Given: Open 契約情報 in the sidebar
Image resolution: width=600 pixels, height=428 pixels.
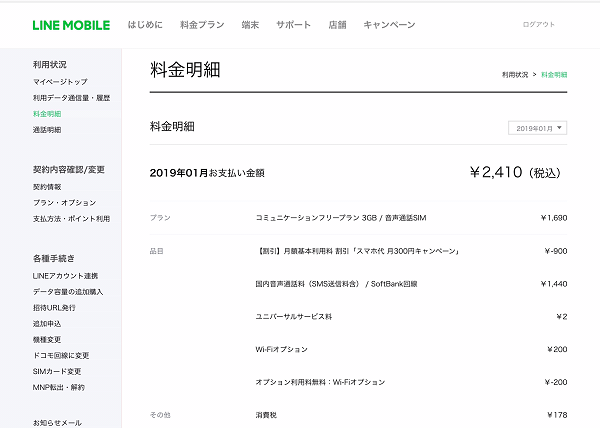Looking at the screenshot, I should tap(47, 187).
